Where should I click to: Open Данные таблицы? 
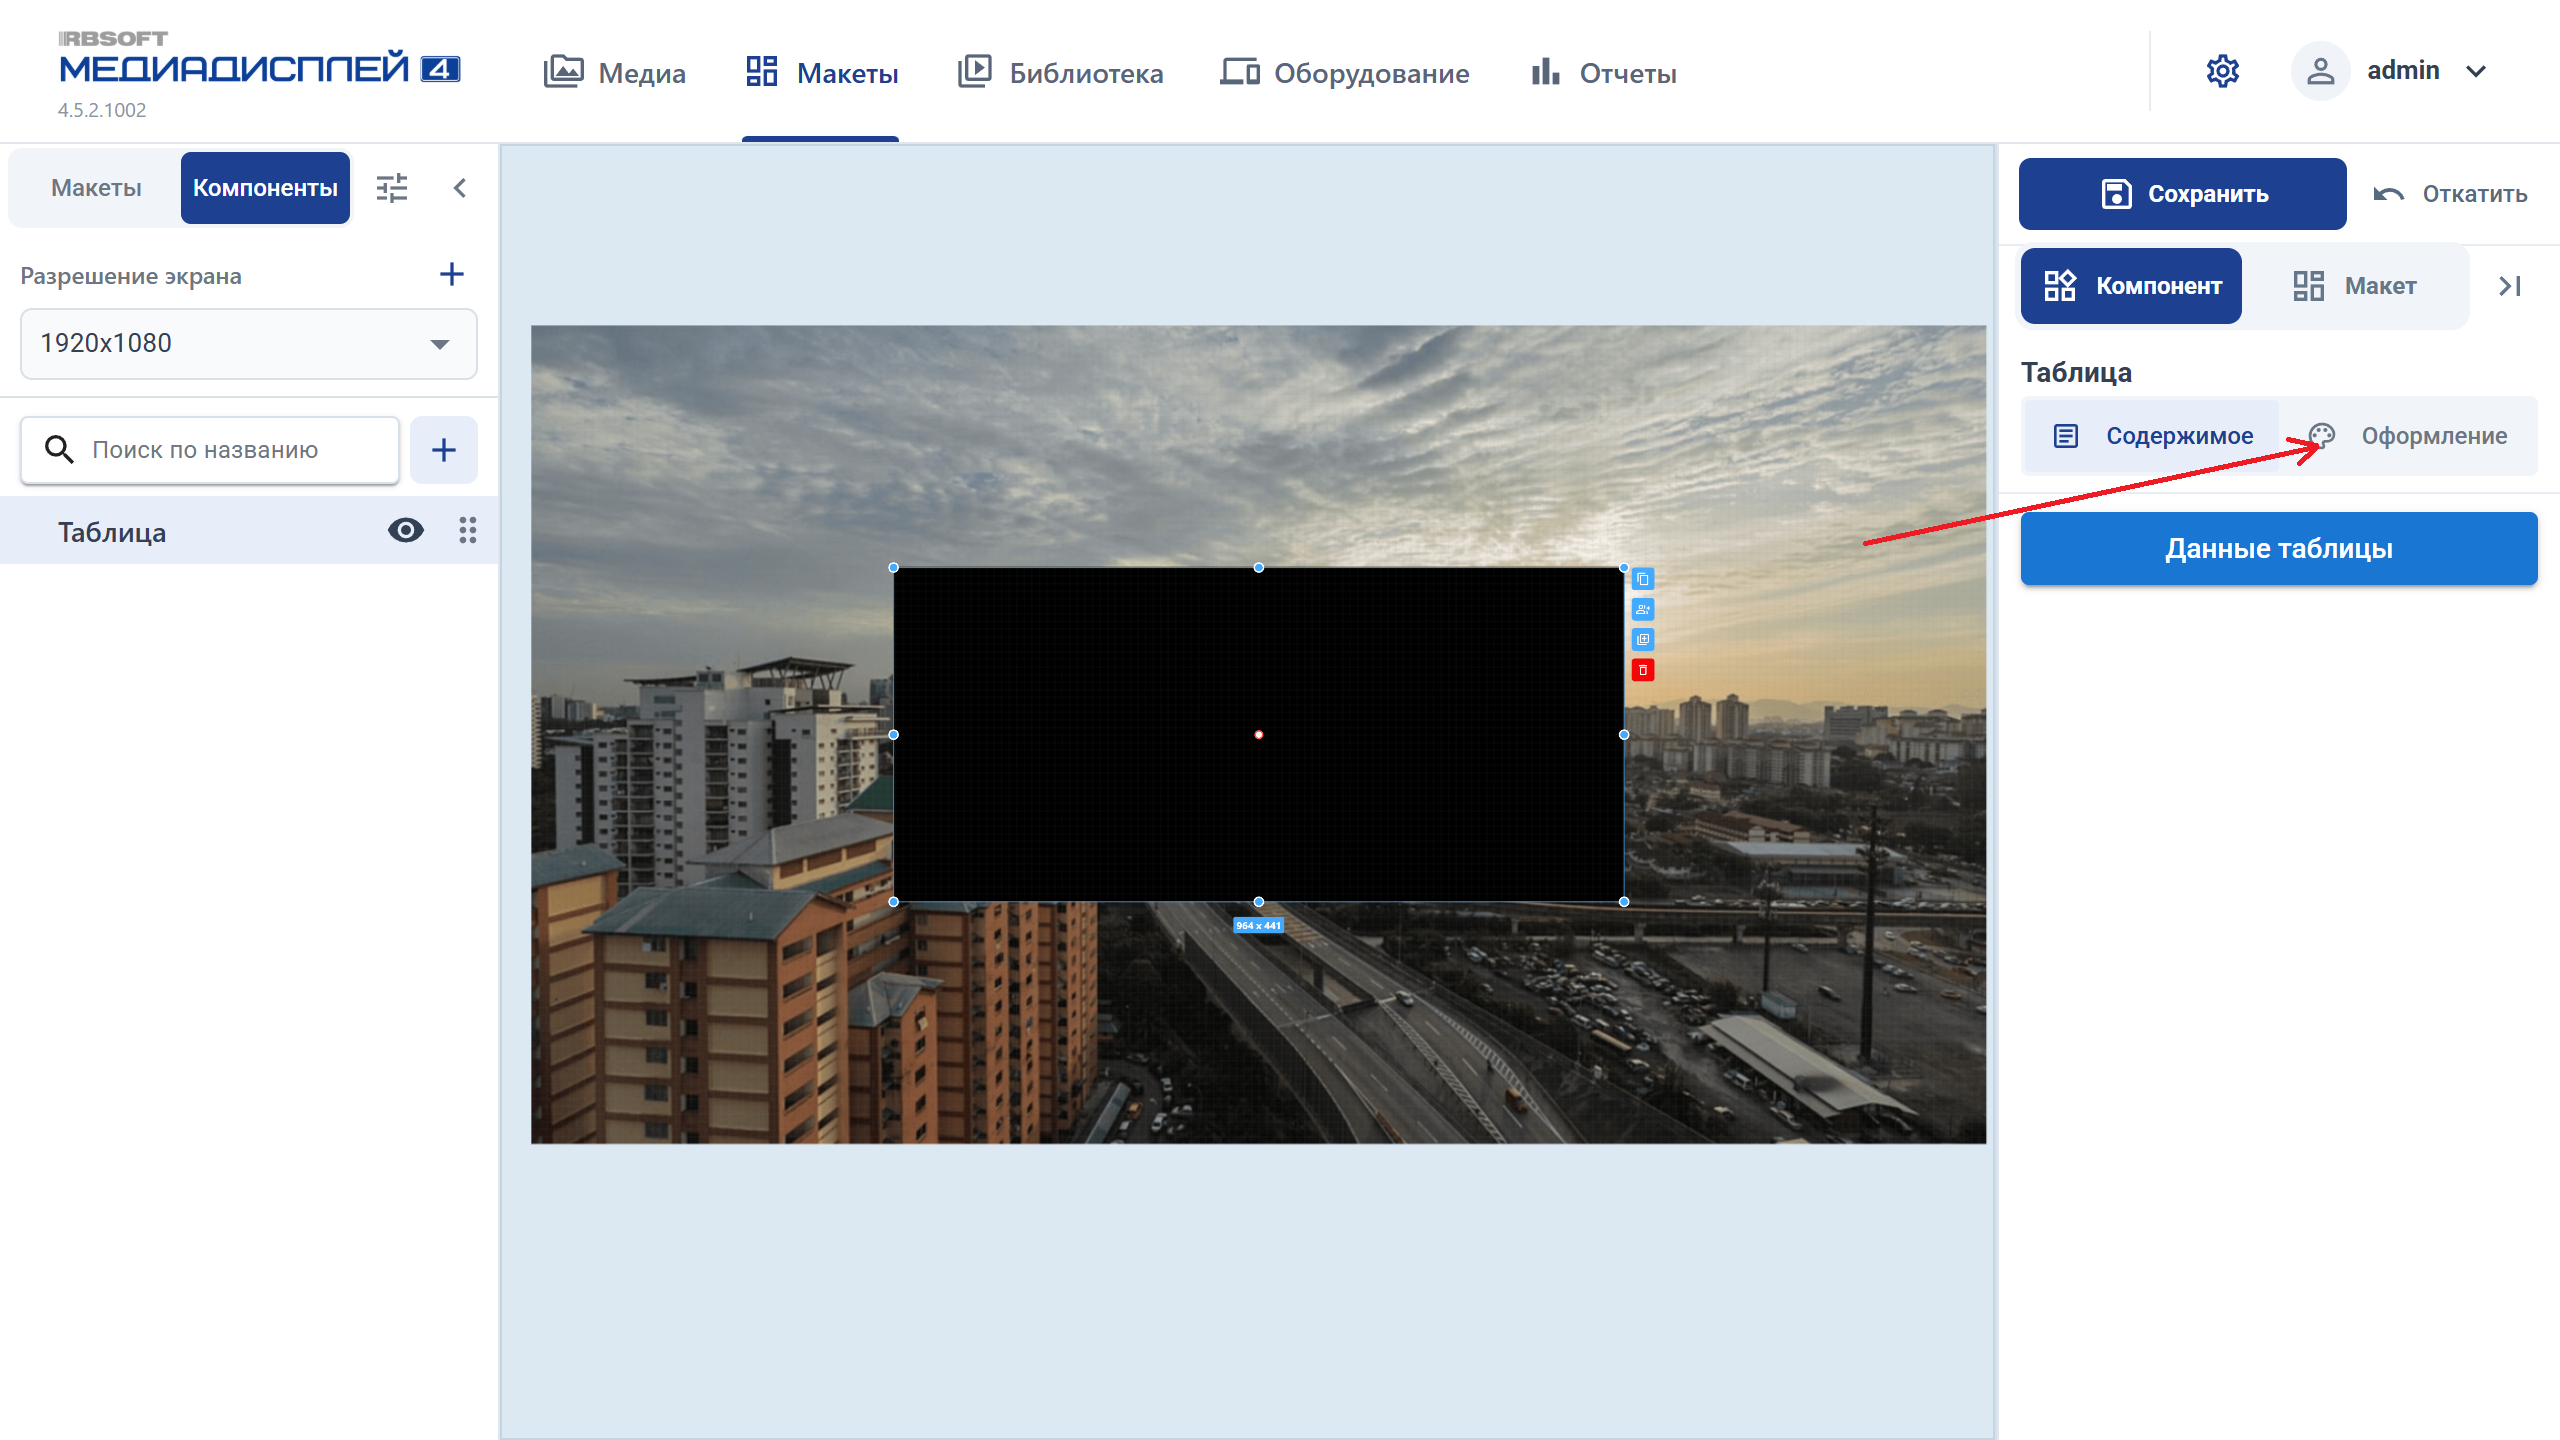[2279, 549]
